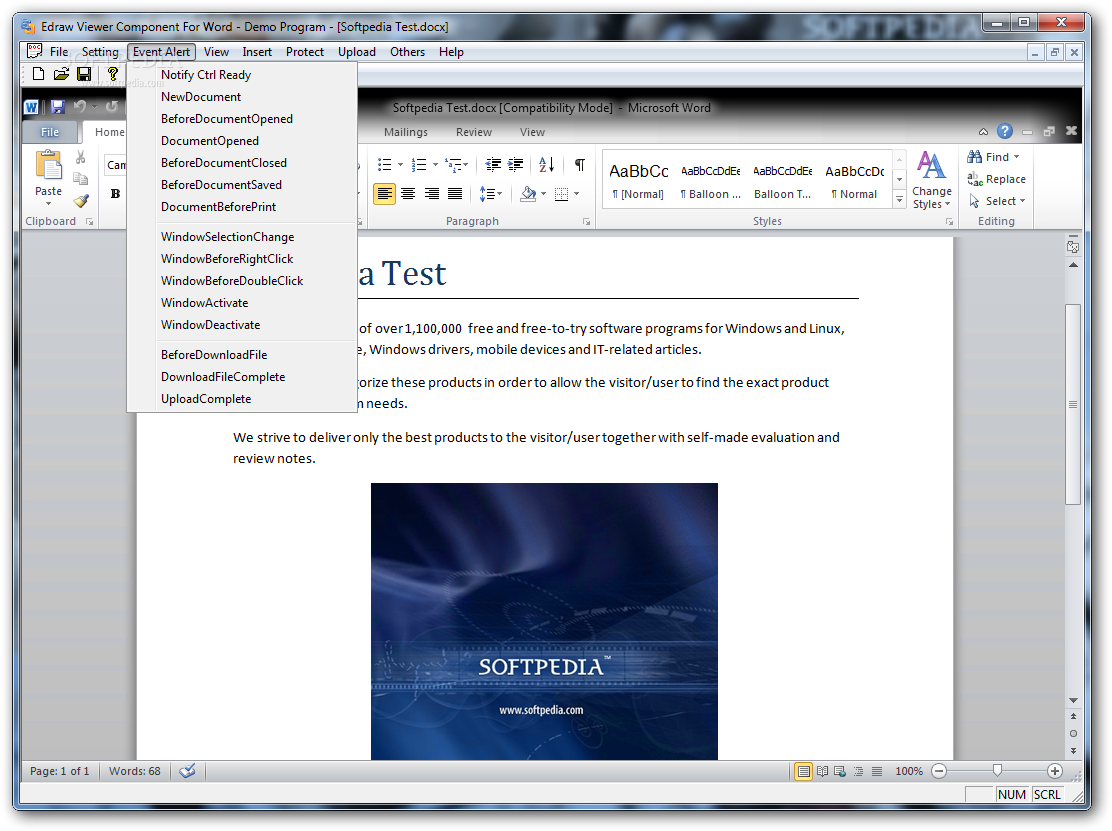Click the yellow question mark help icon

[x=112, y=74]
